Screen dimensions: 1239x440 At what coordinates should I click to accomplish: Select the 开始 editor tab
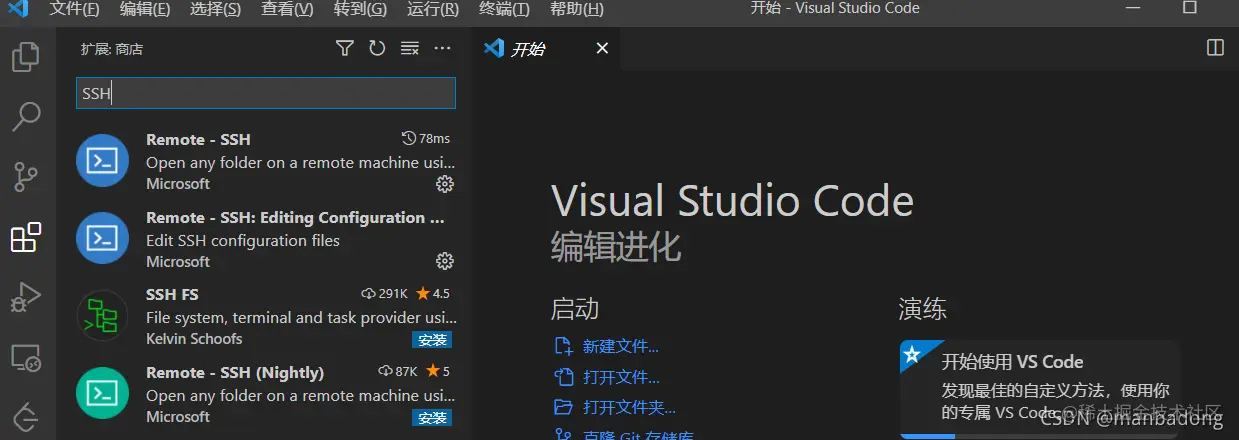click(545, 48)
